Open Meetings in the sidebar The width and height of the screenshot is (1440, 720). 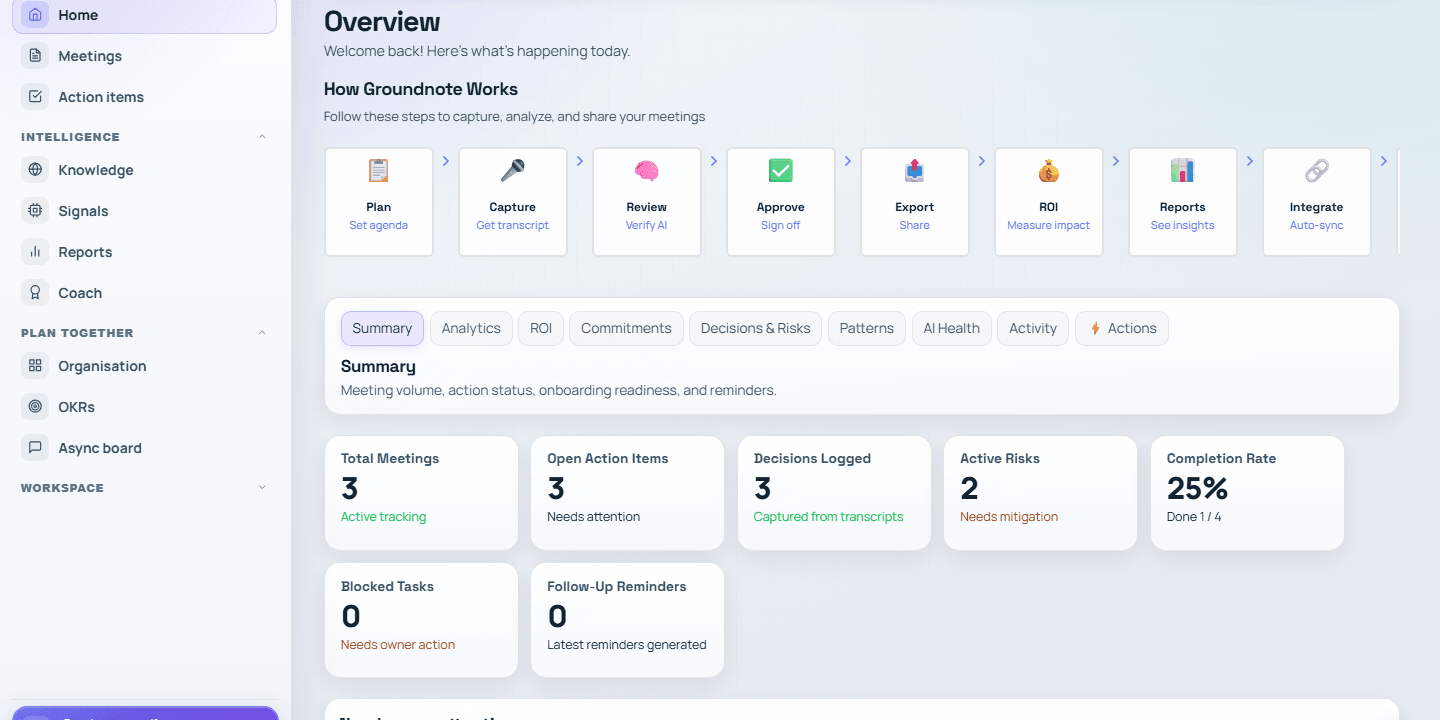(144, 56)
